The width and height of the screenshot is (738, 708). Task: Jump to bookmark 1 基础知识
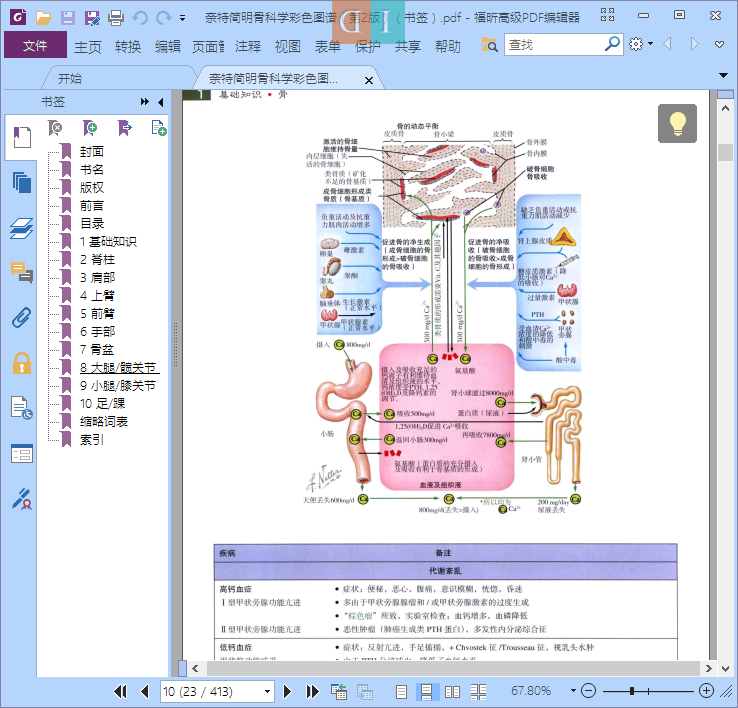[x=108, y=241]
